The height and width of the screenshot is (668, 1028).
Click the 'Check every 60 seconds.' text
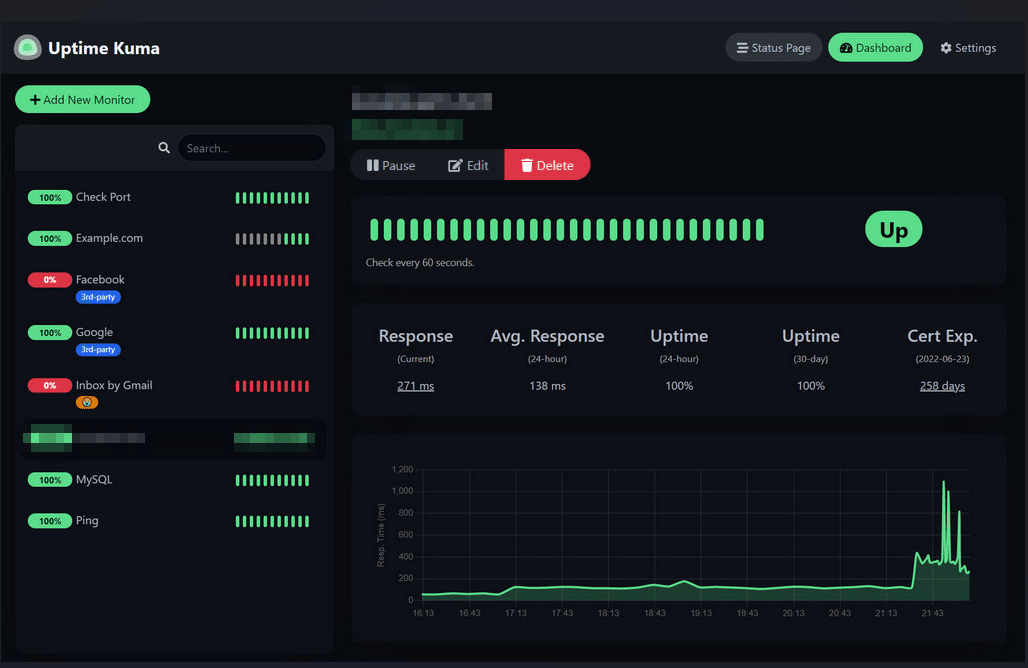(x=420, y=263)
